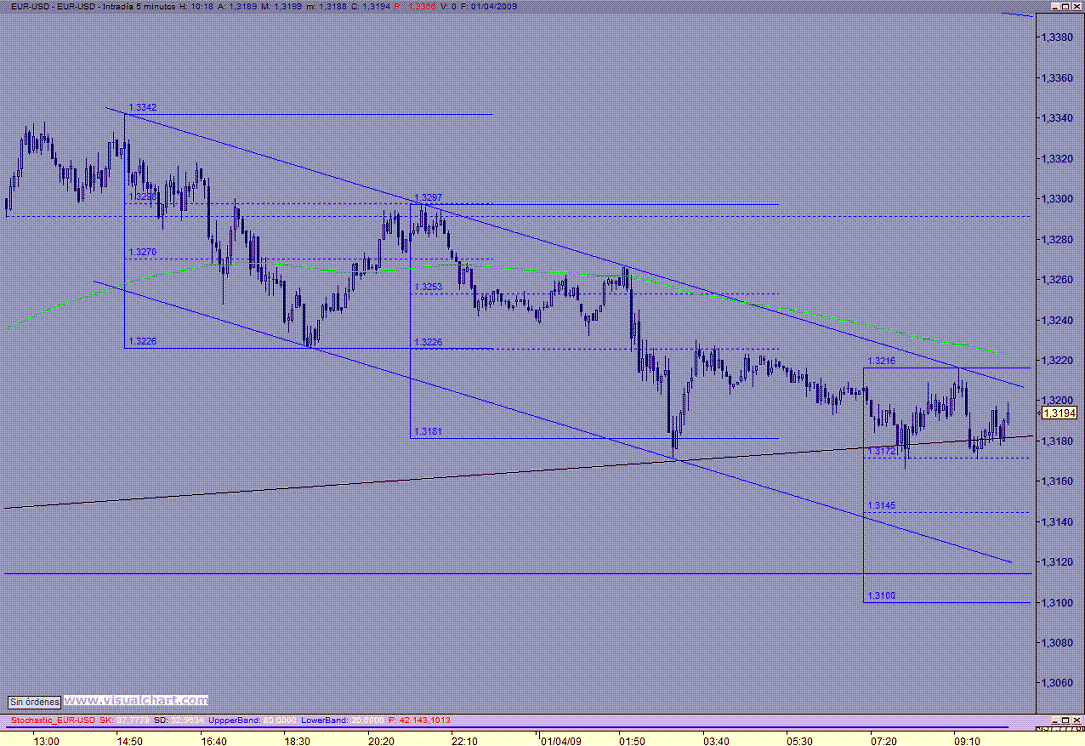Click the 20:20 time axis label
Image resolution: width=1085 pixels, height=746 pixels.
pos(381,741)
